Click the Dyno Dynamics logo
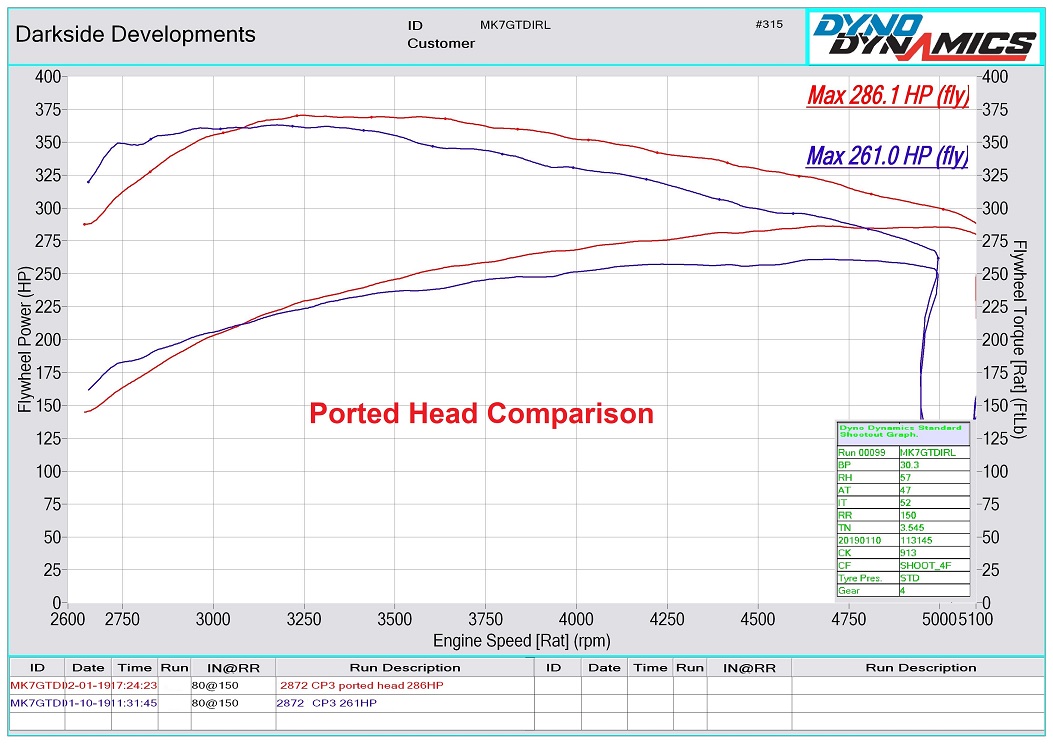The image size is (1053, 744). (925, 36)
